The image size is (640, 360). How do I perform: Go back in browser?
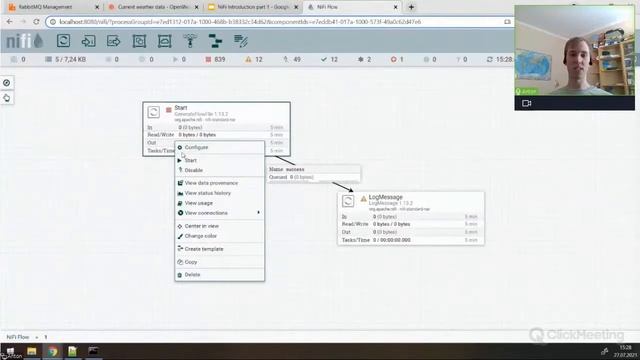(9, 22)
